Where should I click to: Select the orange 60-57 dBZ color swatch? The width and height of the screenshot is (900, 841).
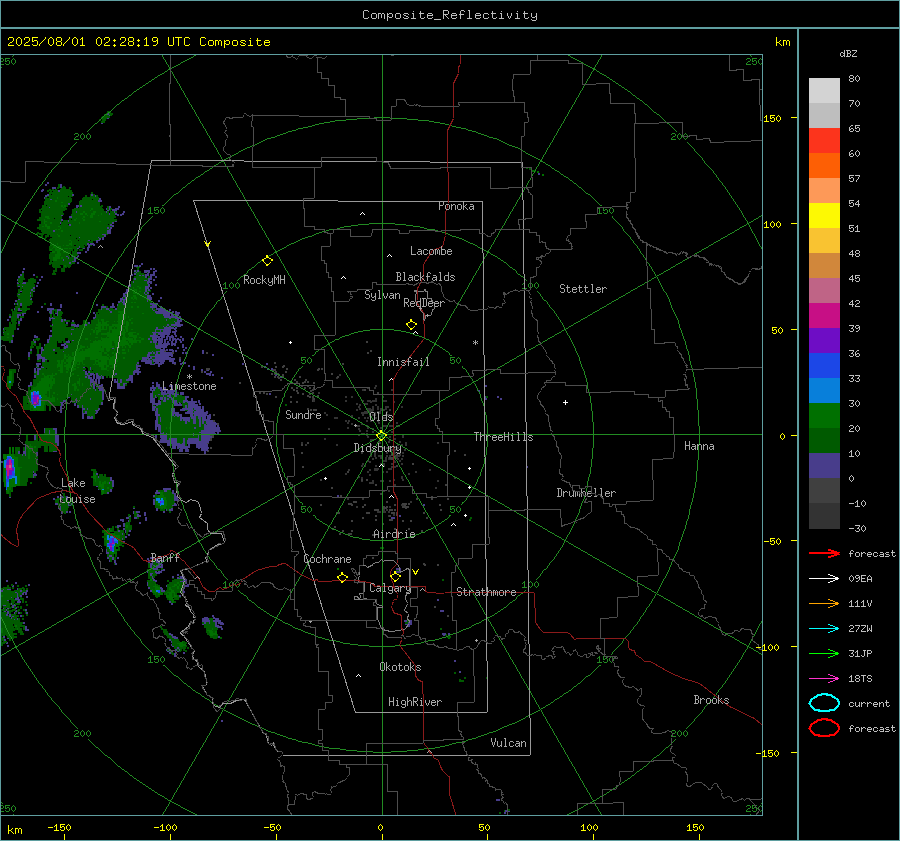(x=824, y=165)
